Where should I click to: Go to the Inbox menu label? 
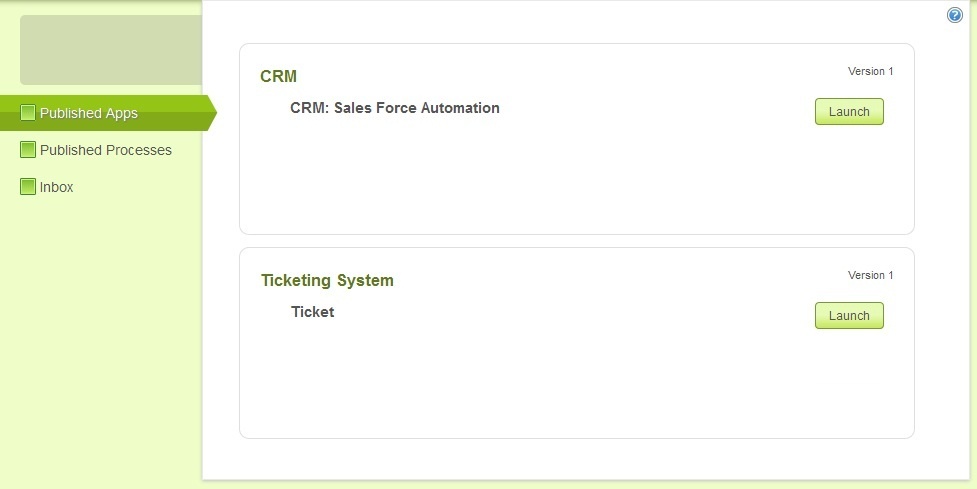[x=57, y=187]
